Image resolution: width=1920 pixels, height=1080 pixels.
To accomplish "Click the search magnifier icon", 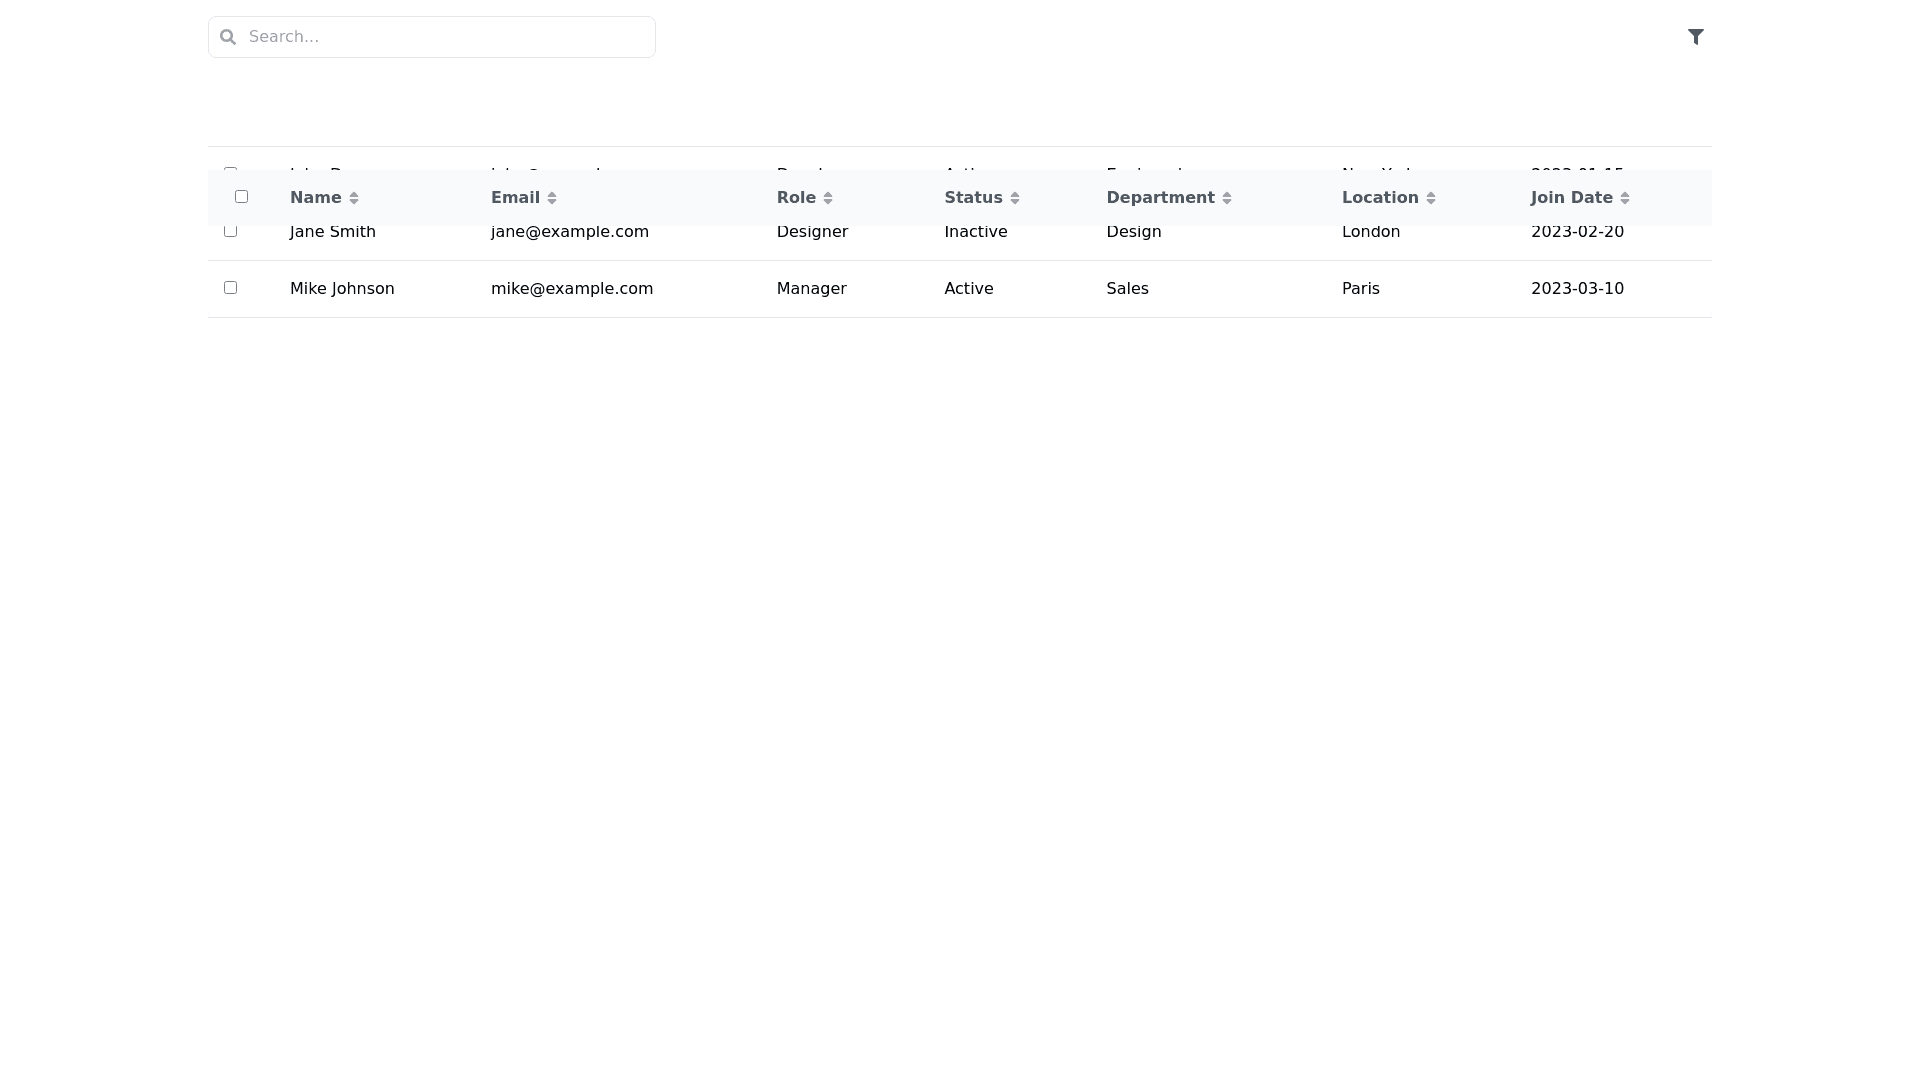I will (x=228, y=37).
